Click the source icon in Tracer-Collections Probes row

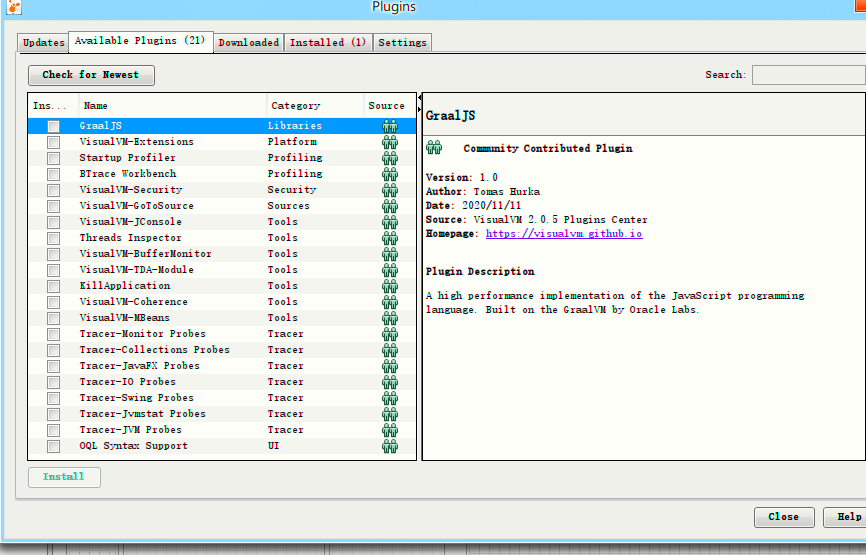pos(390,350)
